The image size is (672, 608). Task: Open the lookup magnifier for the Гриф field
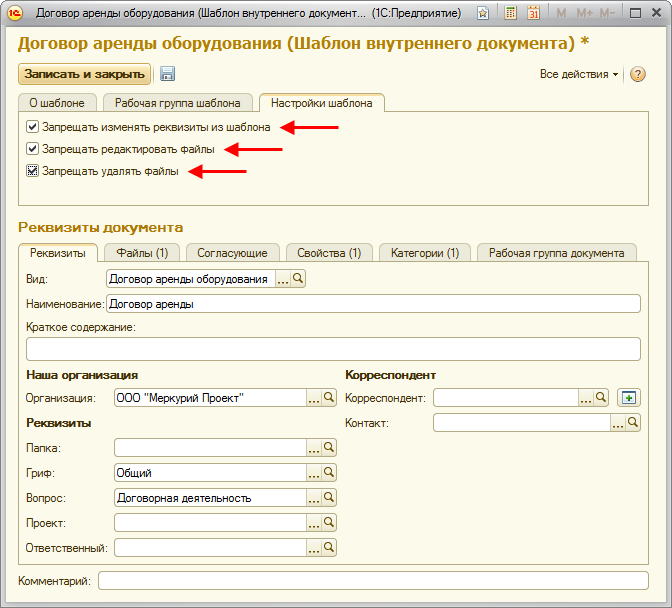(x=329, y=473)
